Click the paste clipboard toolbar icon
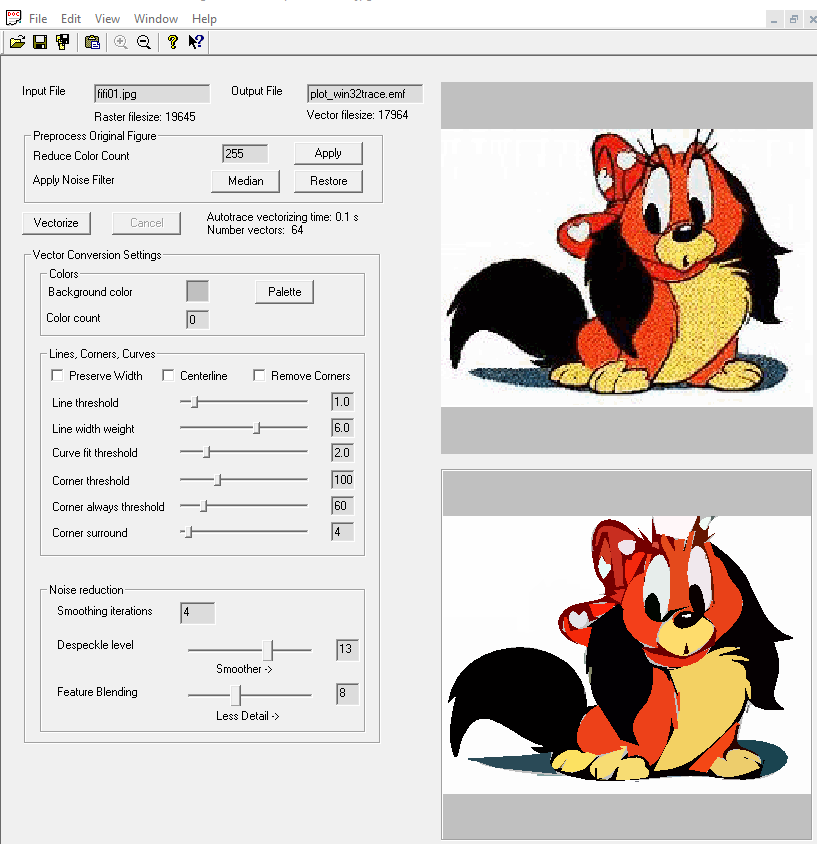817x844 pixels. 93,42
